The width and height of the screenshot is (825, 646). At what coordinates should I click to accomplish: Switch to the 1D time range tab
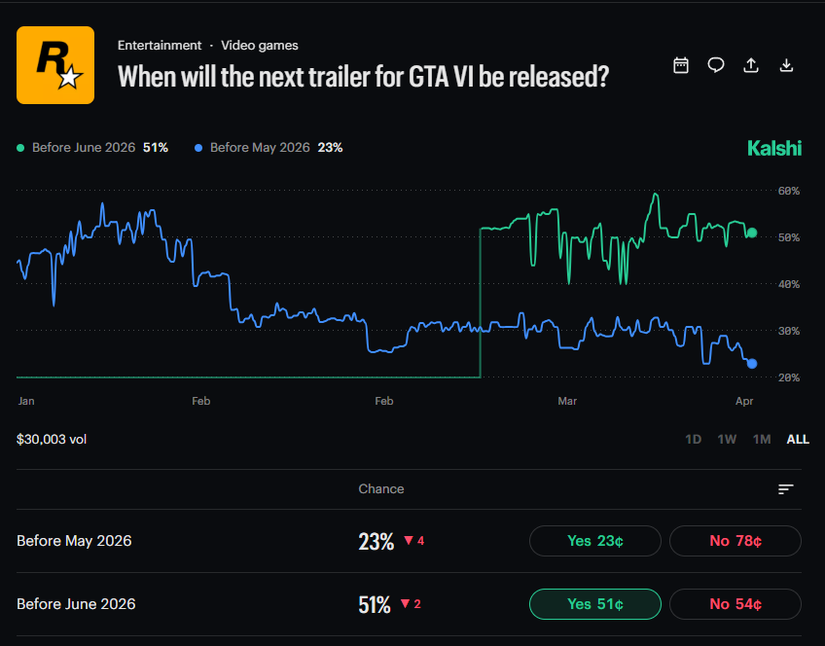click(693, 438)
